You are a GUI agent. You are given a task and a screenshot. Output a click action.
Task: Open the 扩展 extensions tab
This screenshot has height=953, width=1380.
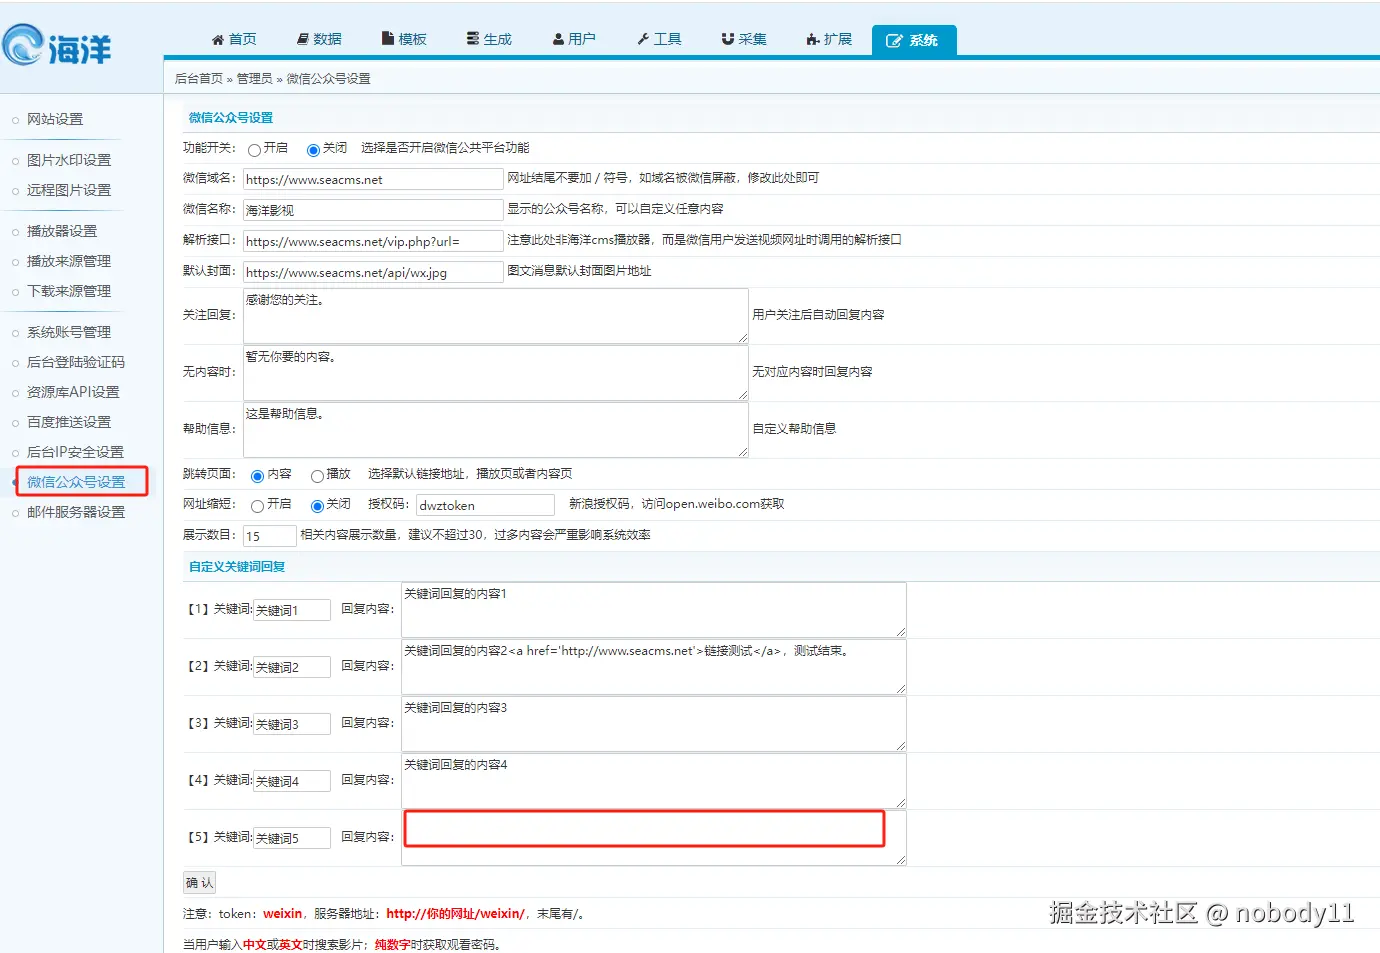click(829, 39)
